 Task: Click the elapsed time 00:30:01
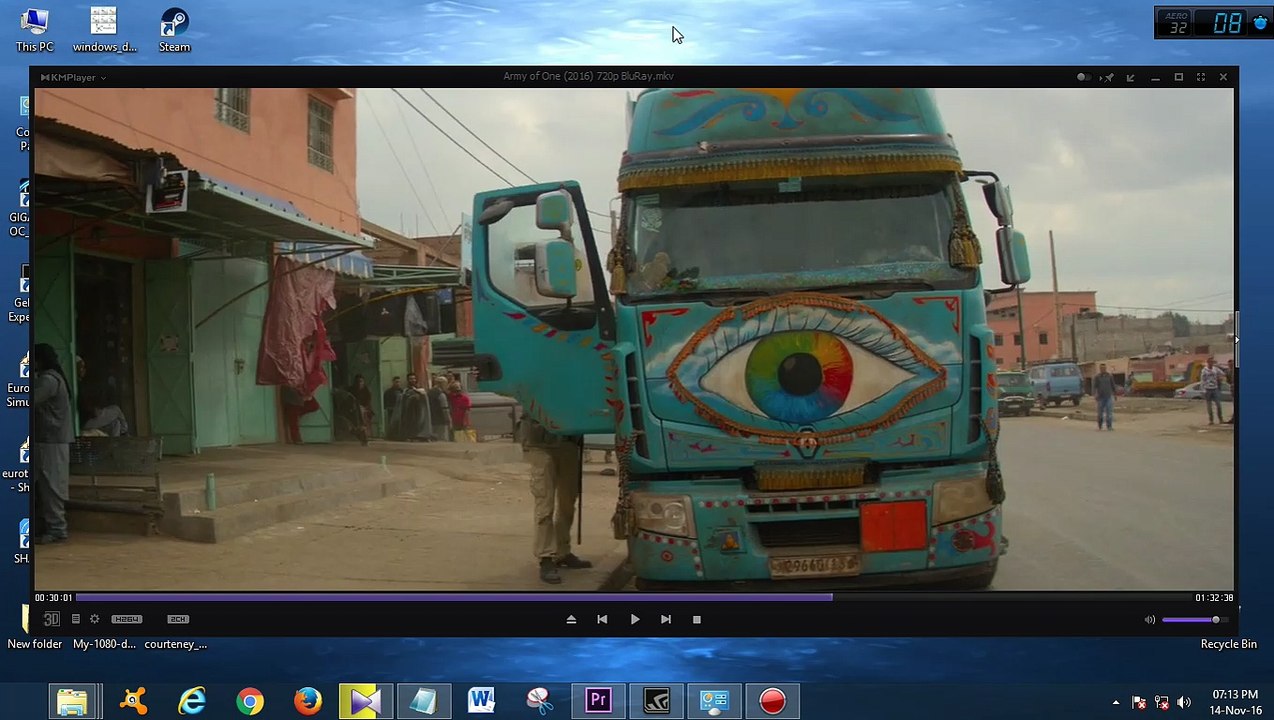pyautogui.click(x=53, y=598)
